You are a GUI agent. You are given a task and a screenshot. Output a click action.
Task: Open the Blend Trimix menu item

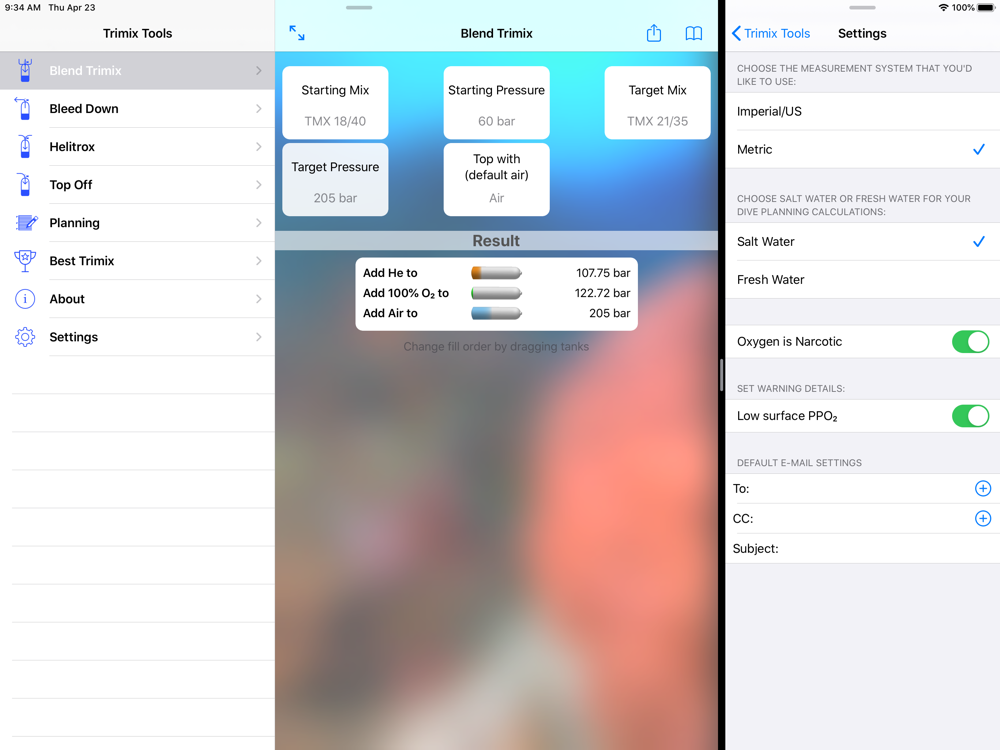[137, 71]
